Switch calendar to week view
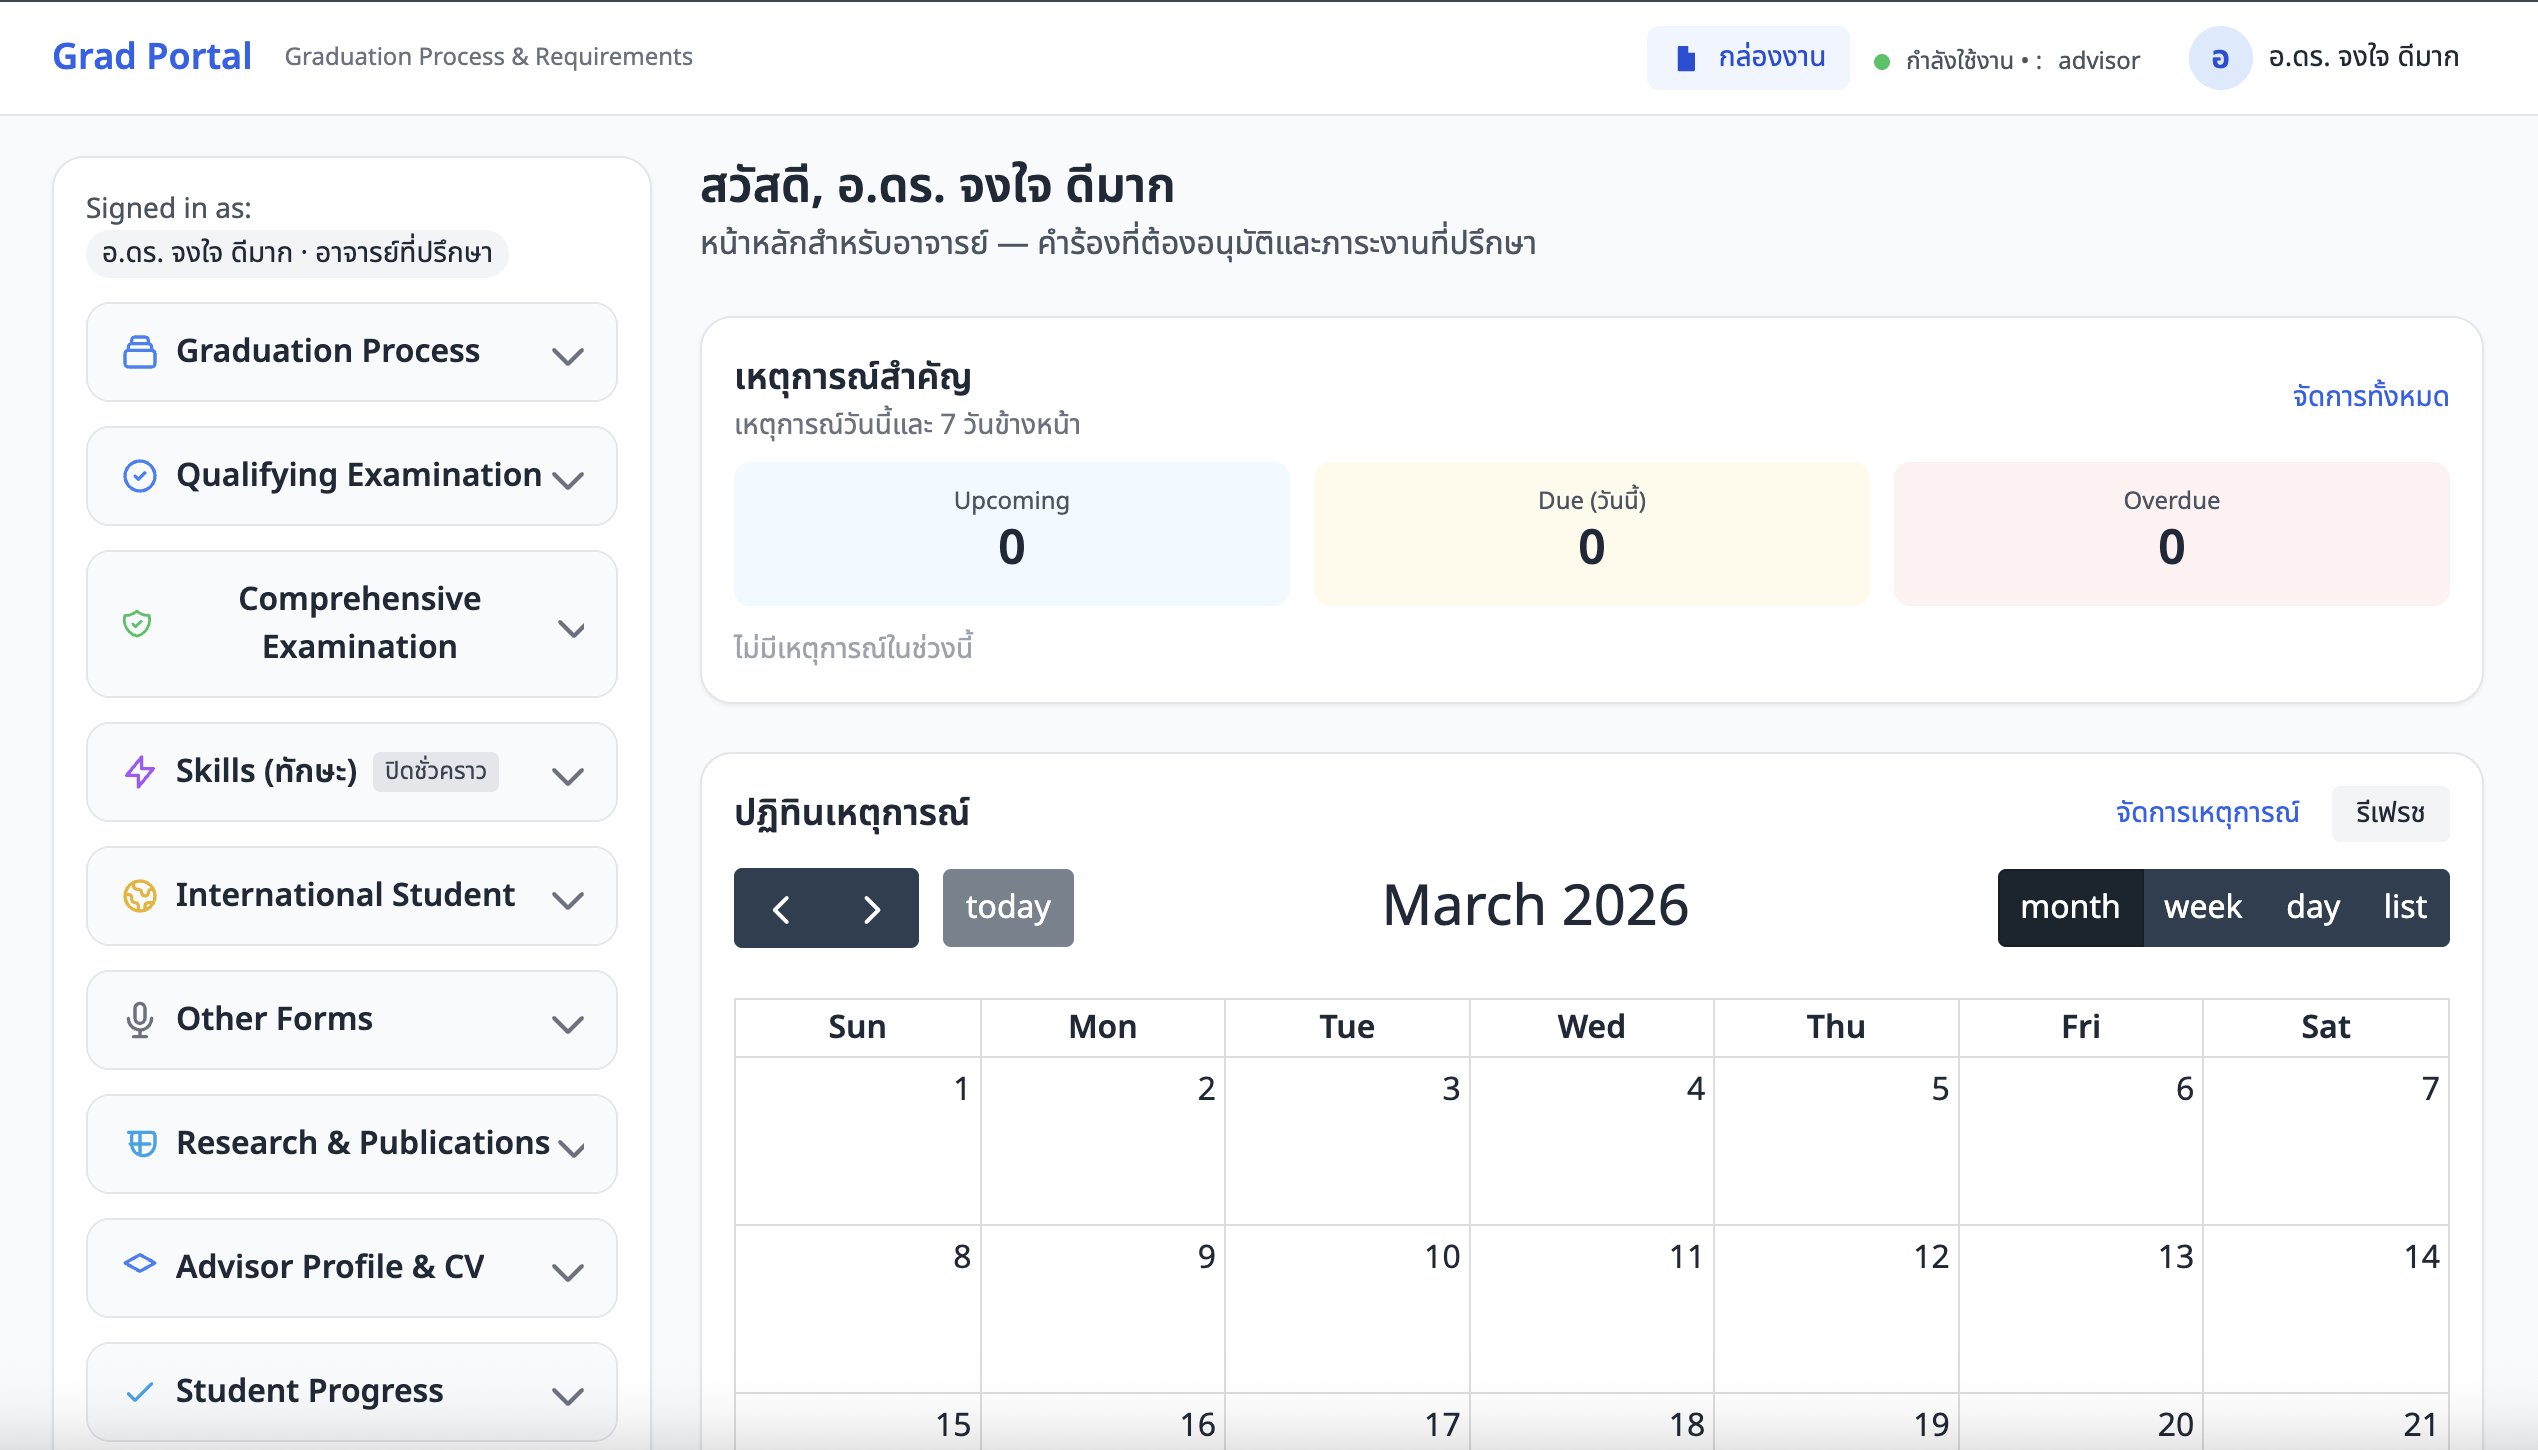 point(2203,907)
